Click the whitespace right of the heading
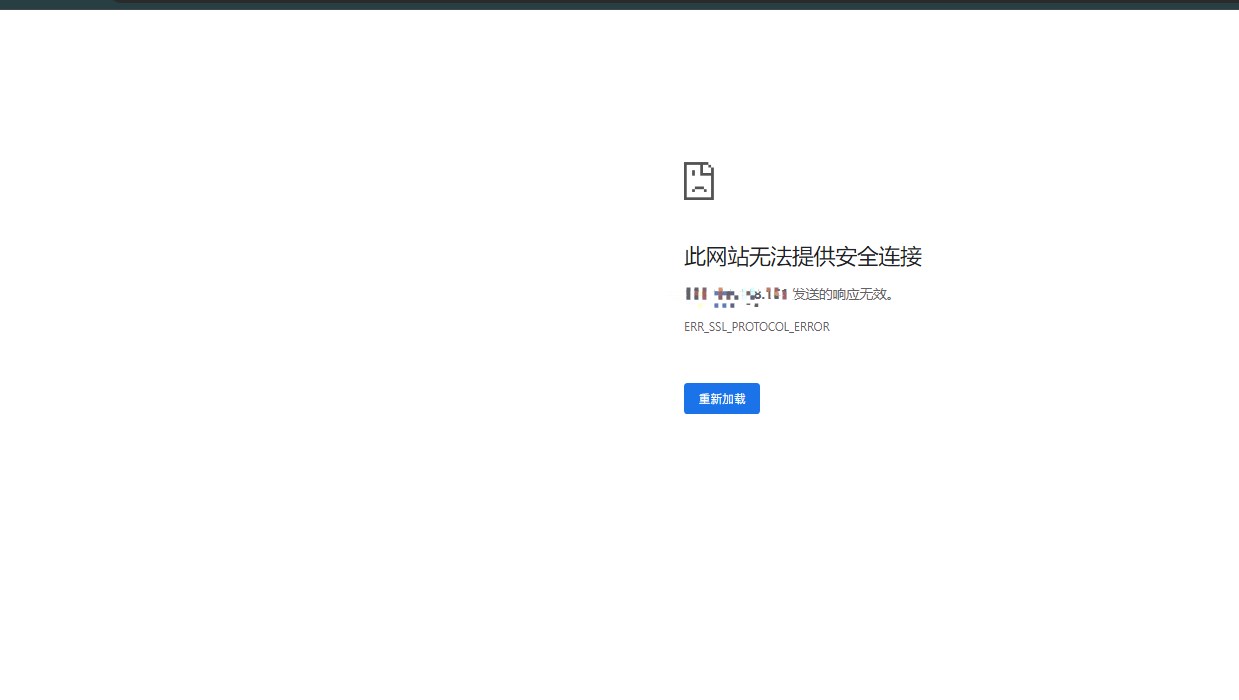 click(1050, 257)
